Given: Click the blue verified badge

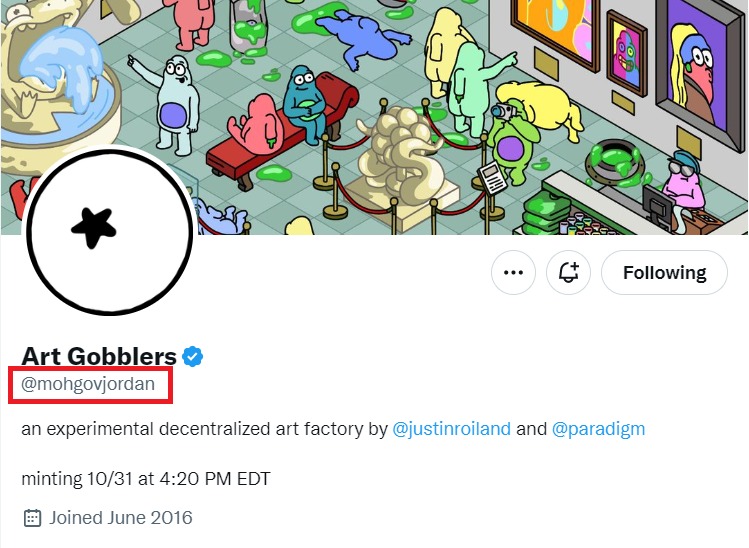Looking at the screenshot, I should coord(193,356).
